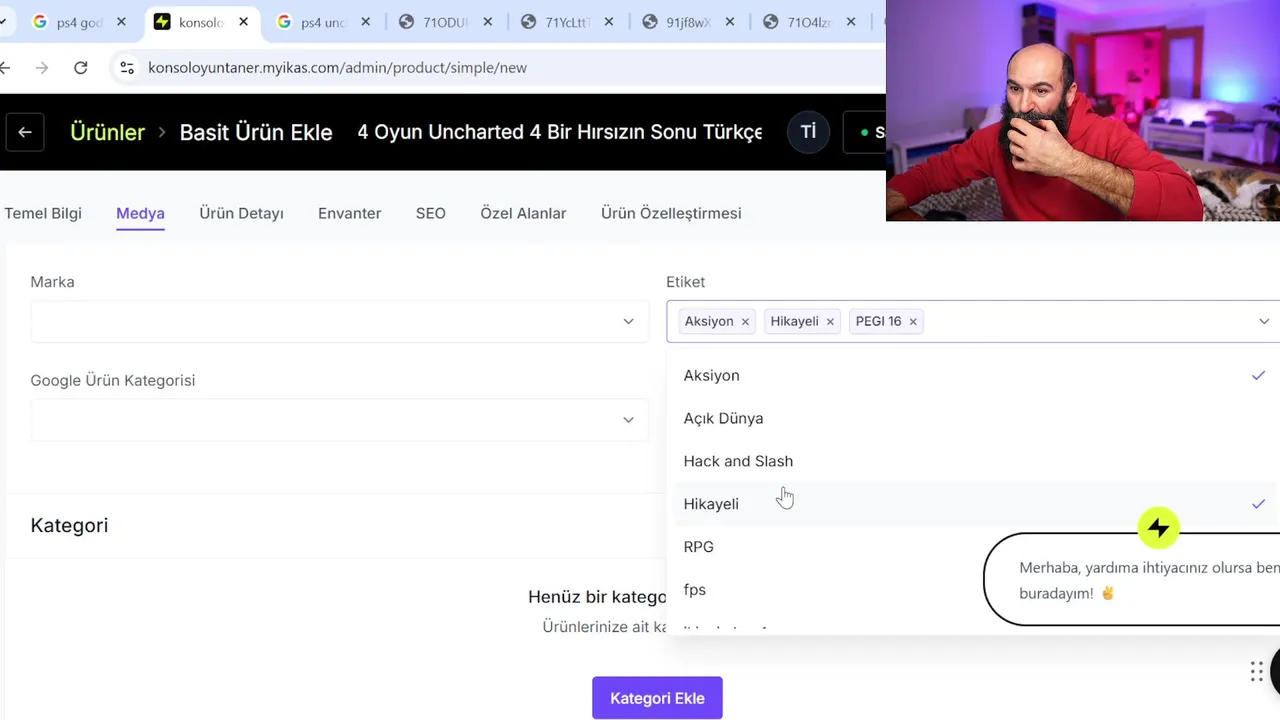Switch to the Özel Alanlar tab

click(x=523, y=213)
